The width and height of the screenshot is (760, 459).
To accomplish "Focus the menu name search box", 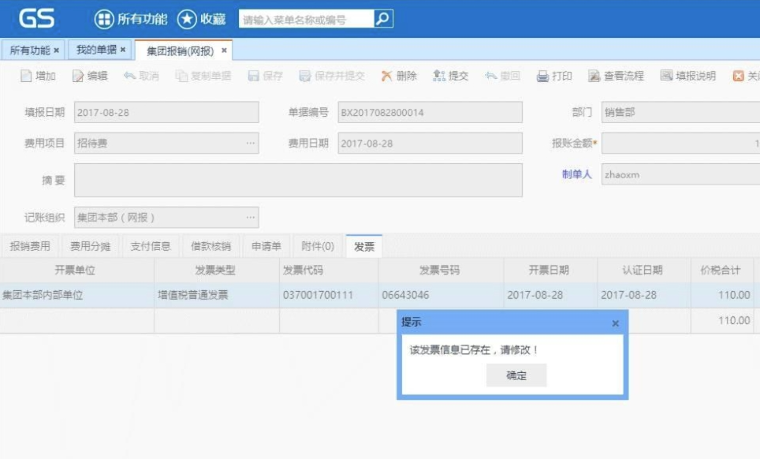I will pyautogui.click(x=306, y=19).
